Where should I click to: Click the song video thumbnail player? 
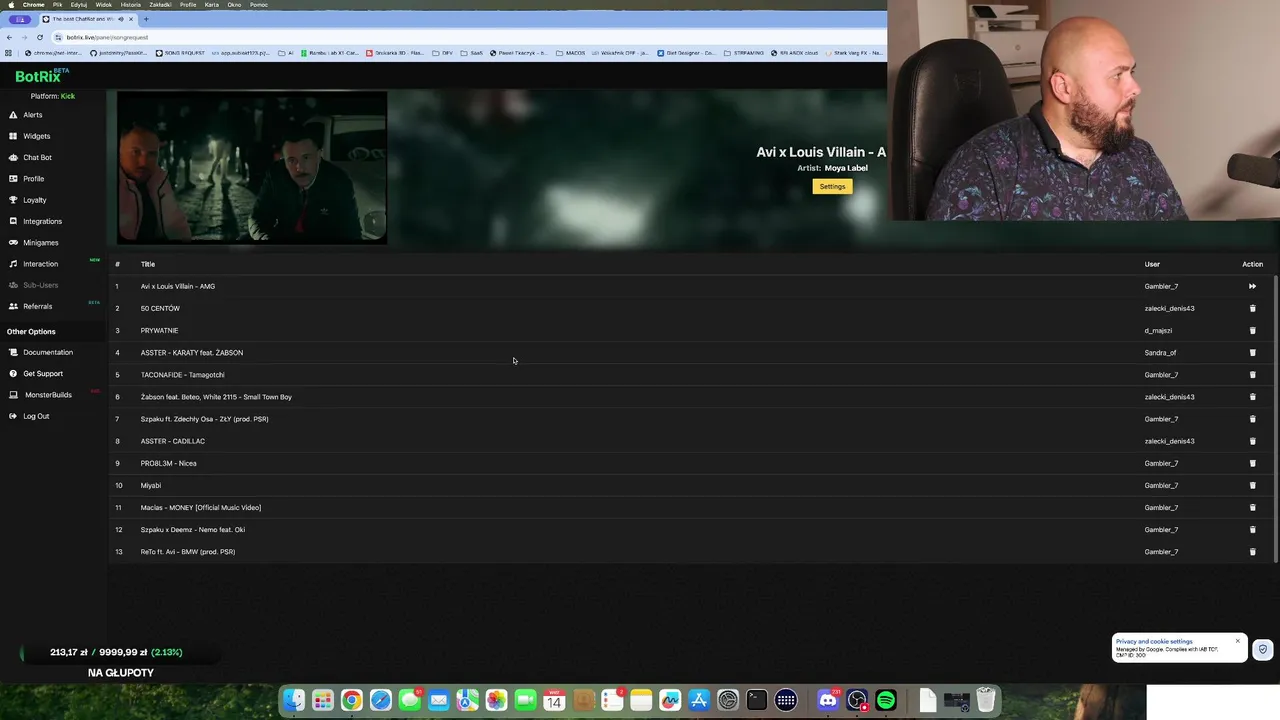tap(252, 168)
